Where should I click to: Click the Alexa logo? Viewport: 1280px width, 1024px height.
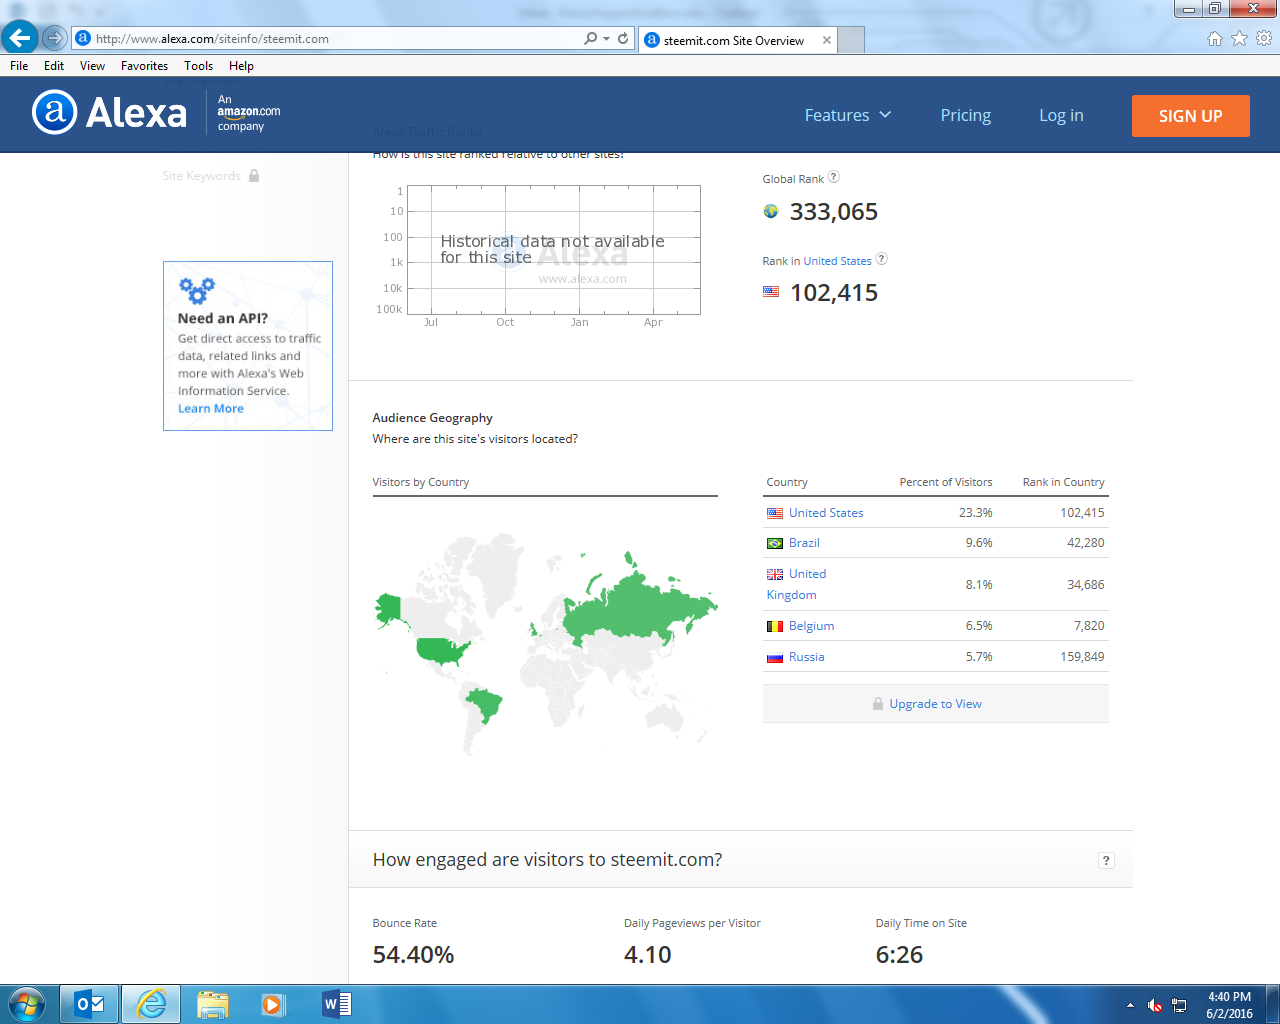pos(109,112)
